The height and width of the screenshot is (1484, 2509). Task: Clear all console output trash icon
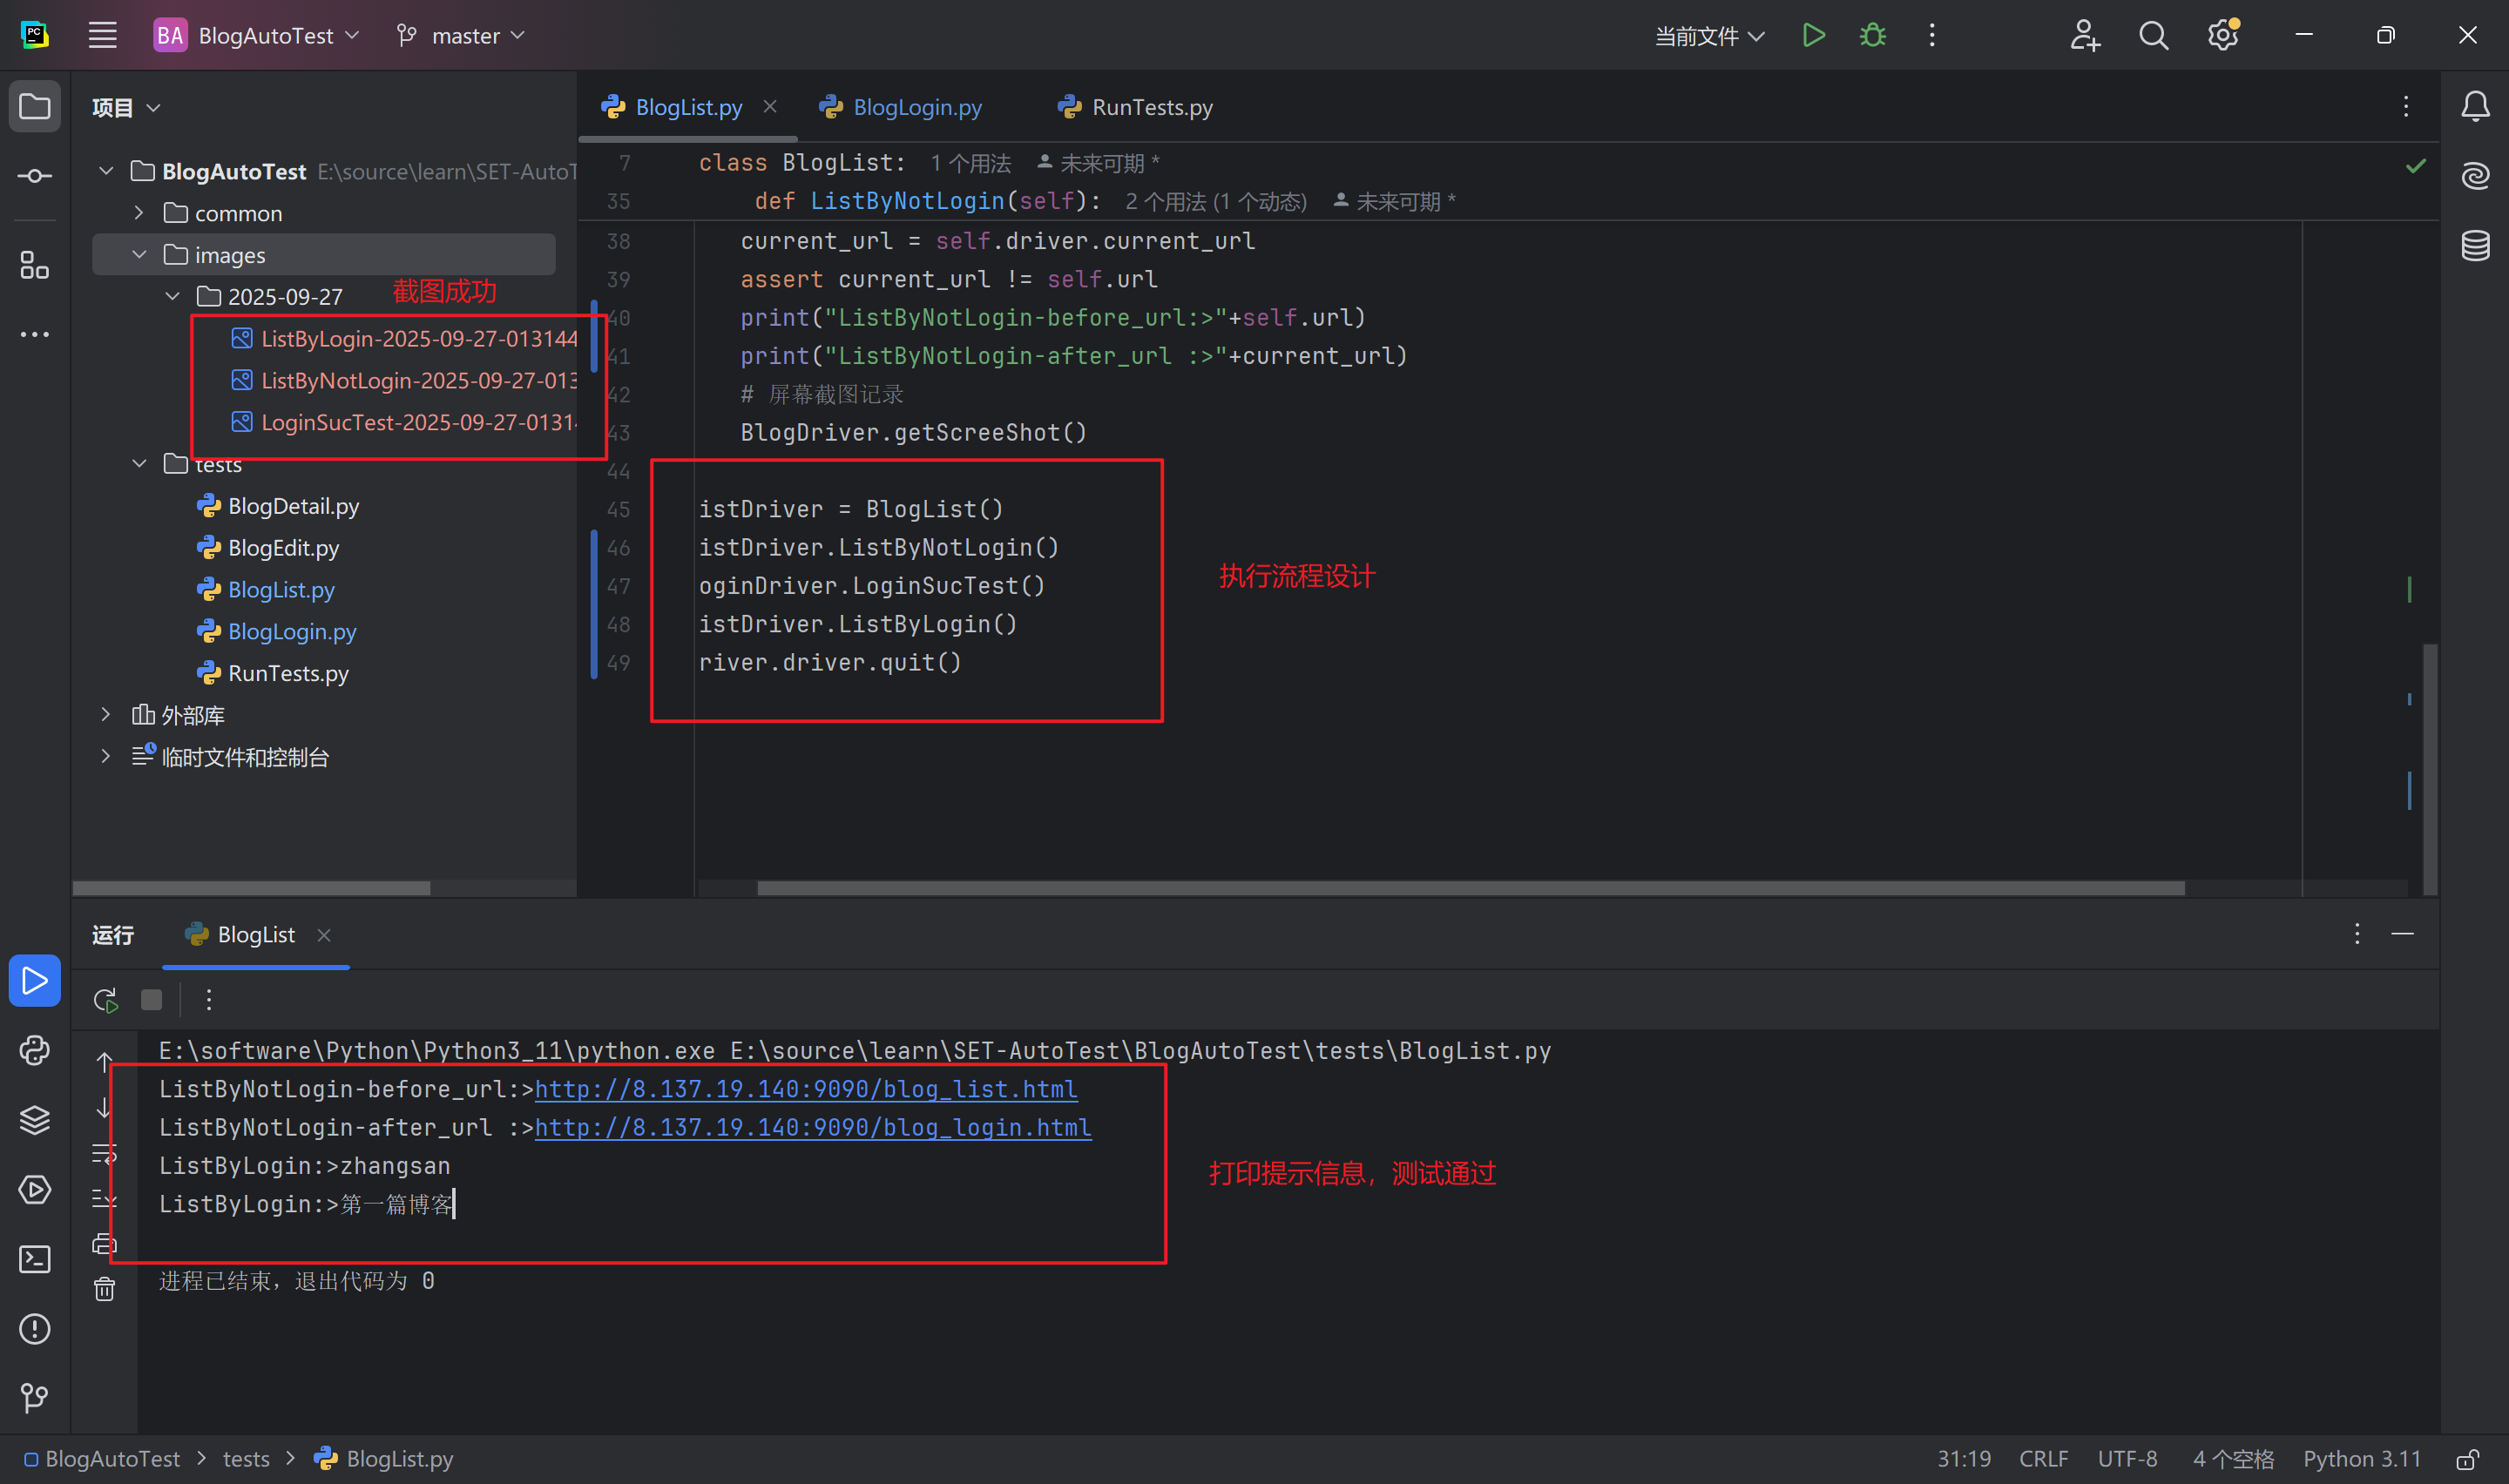tap(104, 1289)
